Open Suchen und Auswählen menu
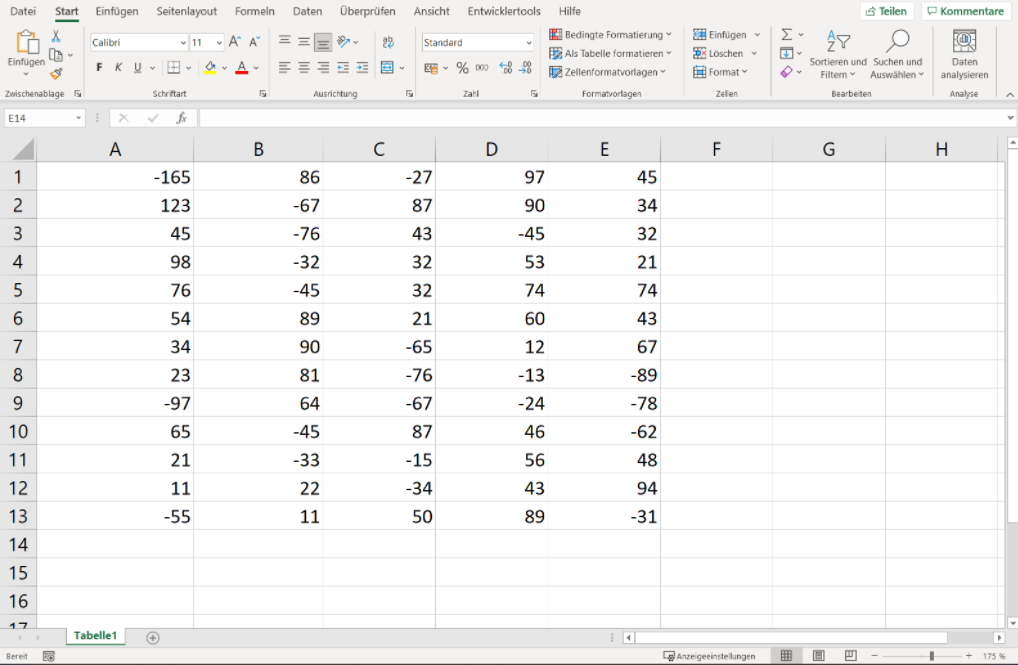The width and height of the screenshot is (1018, 665). coord(897,55)
